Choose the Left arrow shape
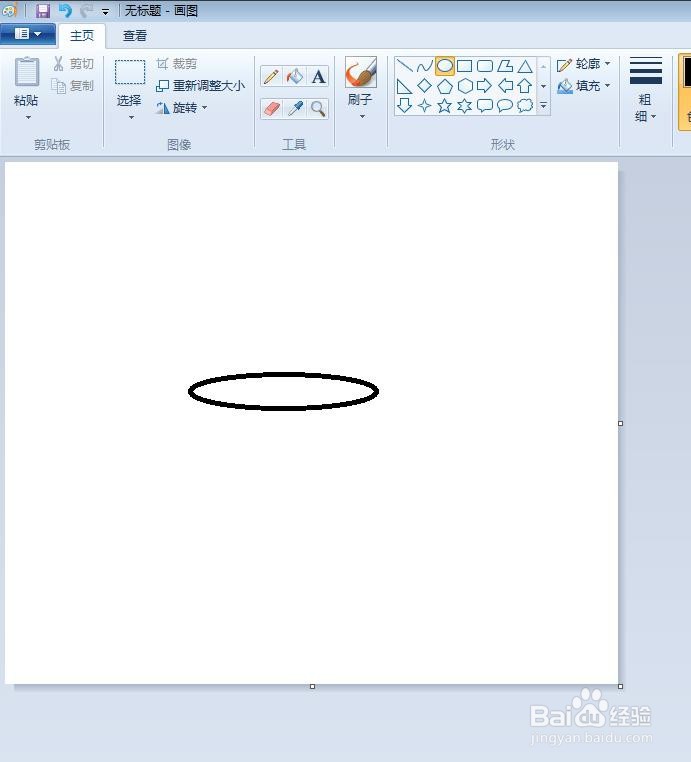The image size is (691, 762). pyautogui.click(x=505, y=86)
